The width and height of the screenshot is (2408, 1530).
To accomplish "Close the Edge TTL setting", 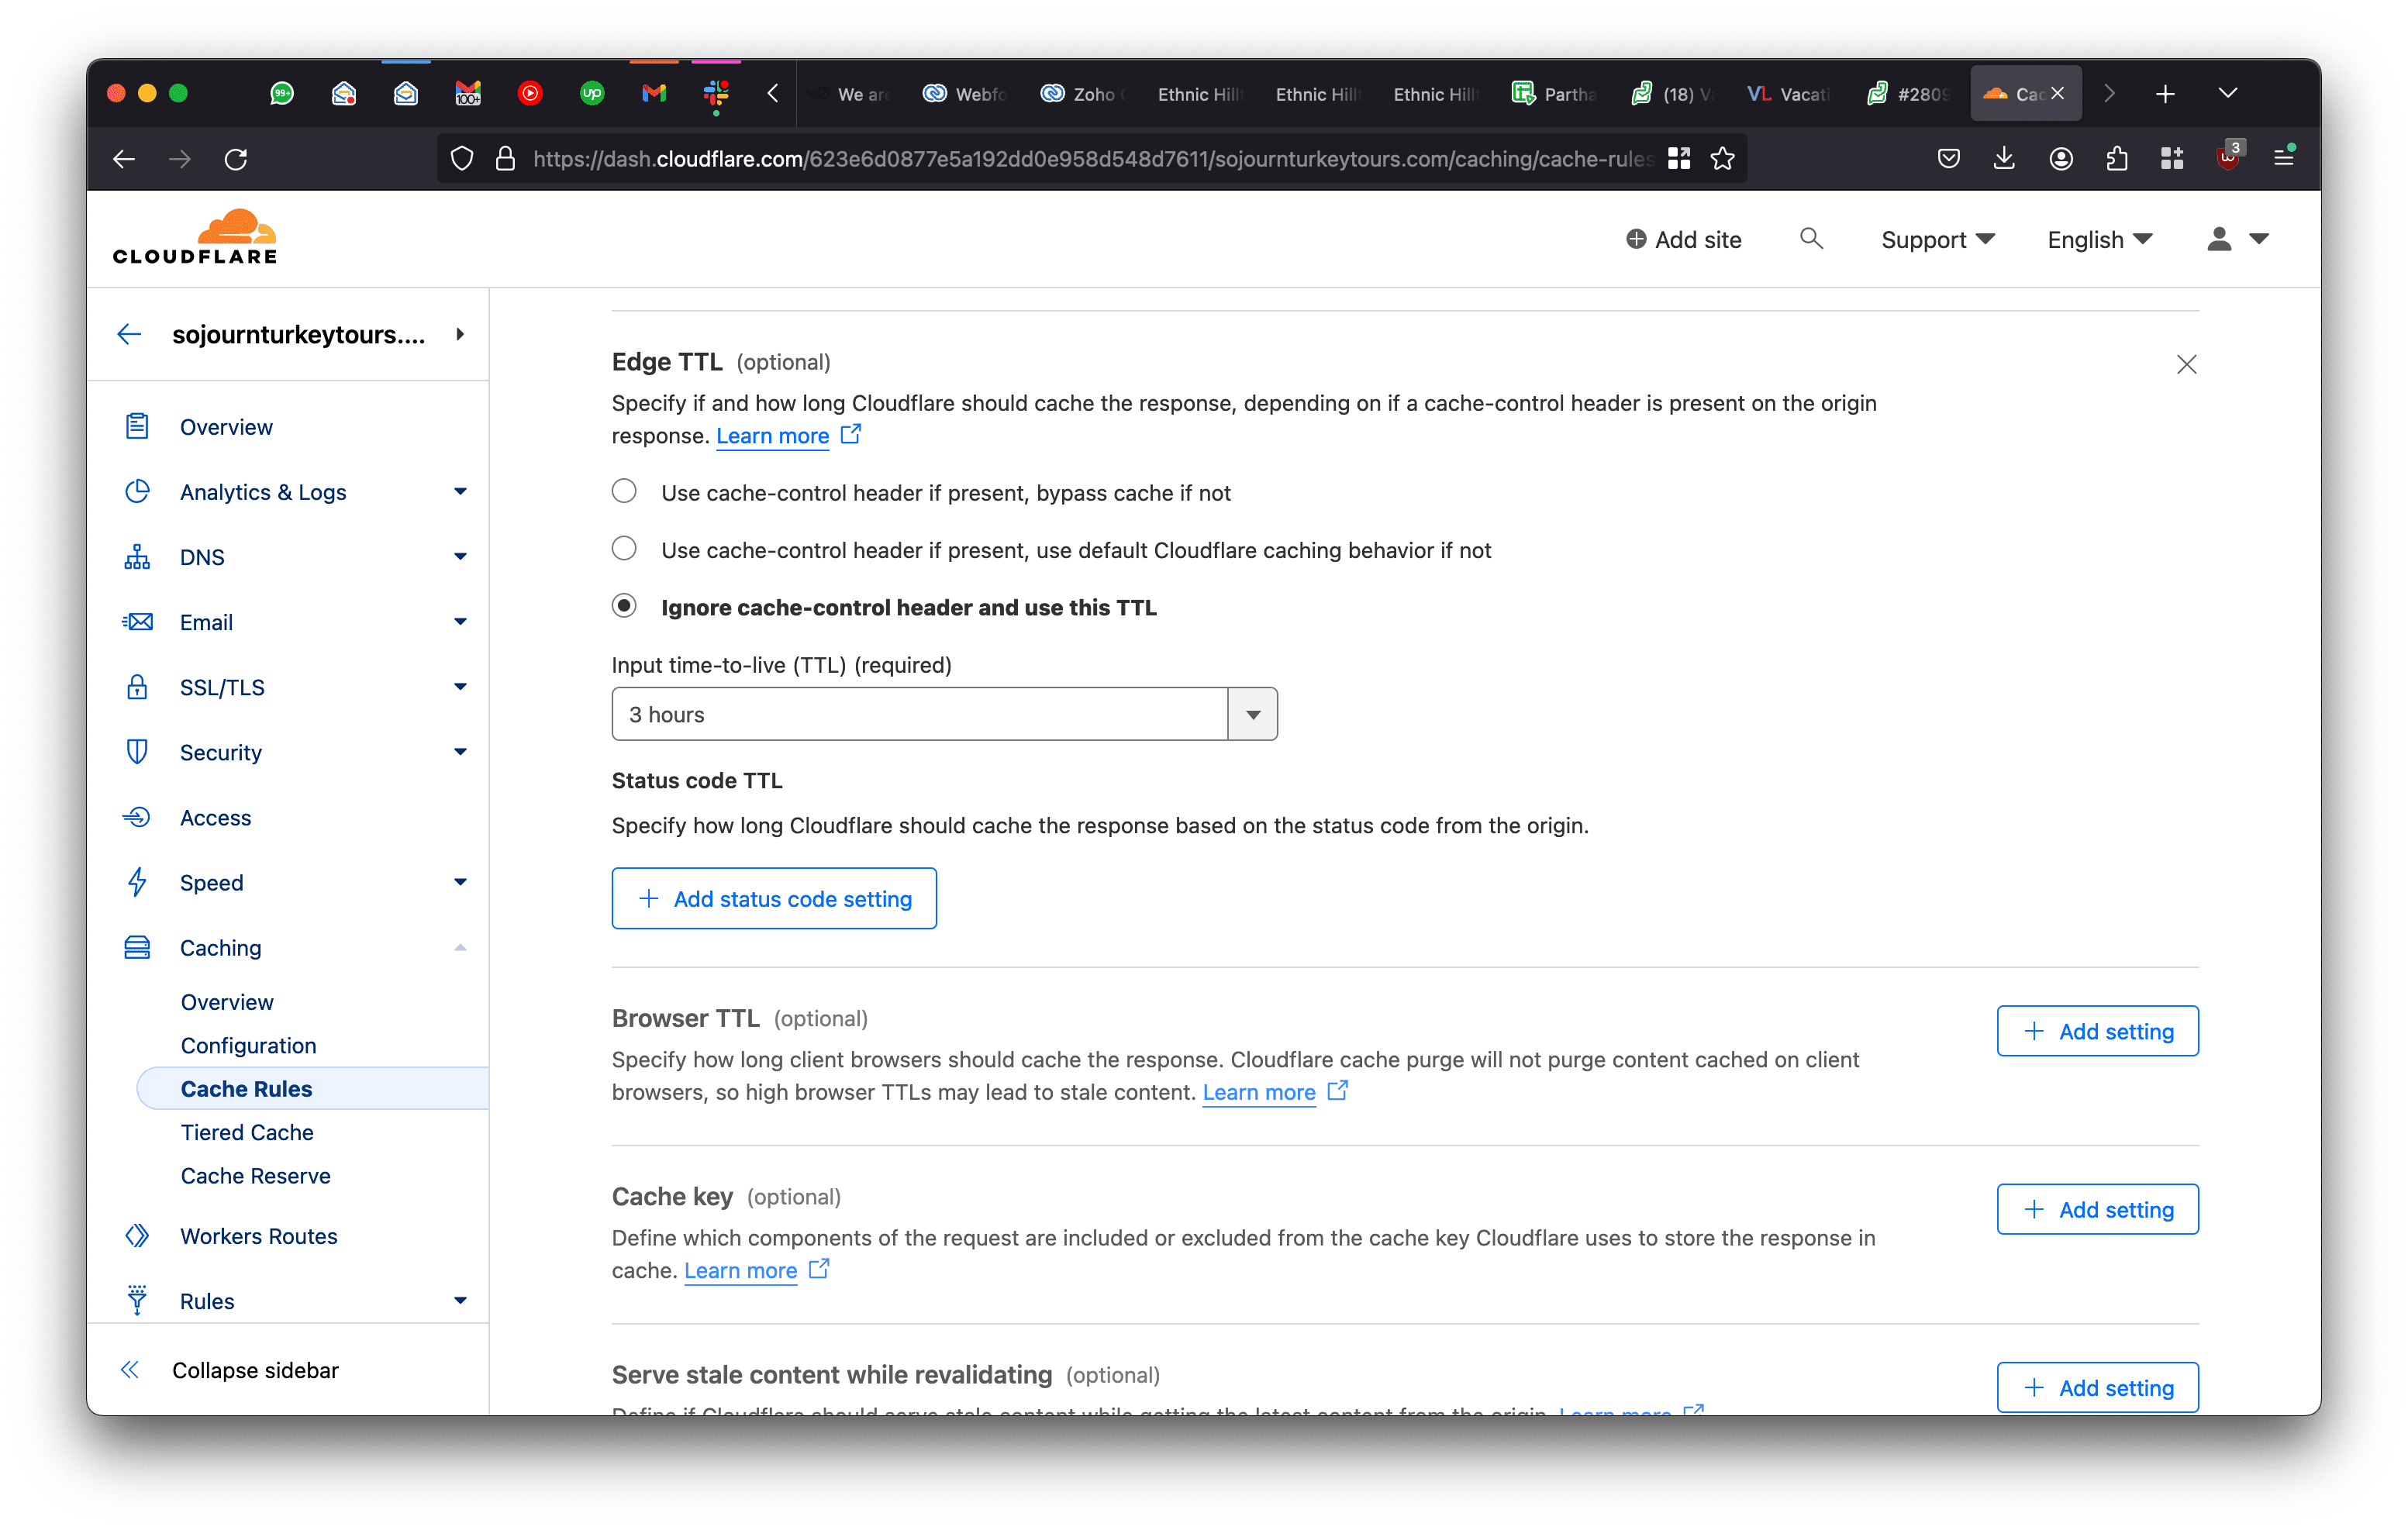I will 2186,365.
